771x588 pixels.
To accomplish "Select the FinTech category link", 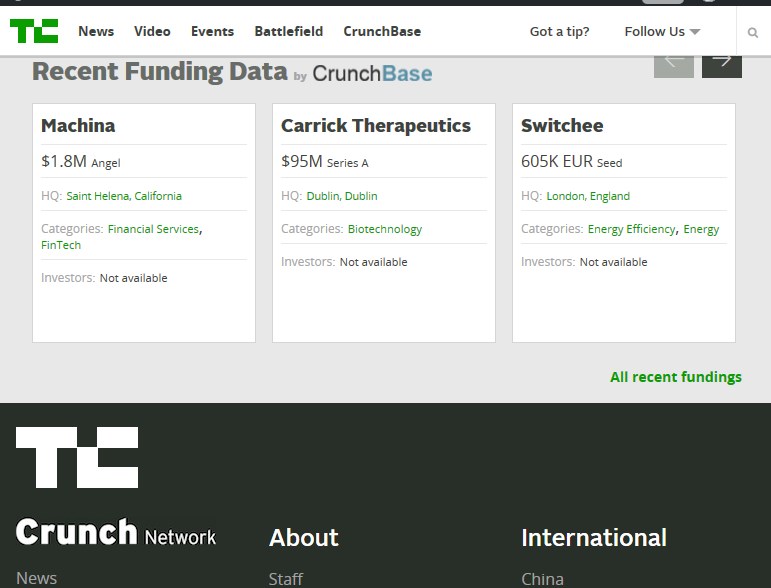I will pos(61,245).
